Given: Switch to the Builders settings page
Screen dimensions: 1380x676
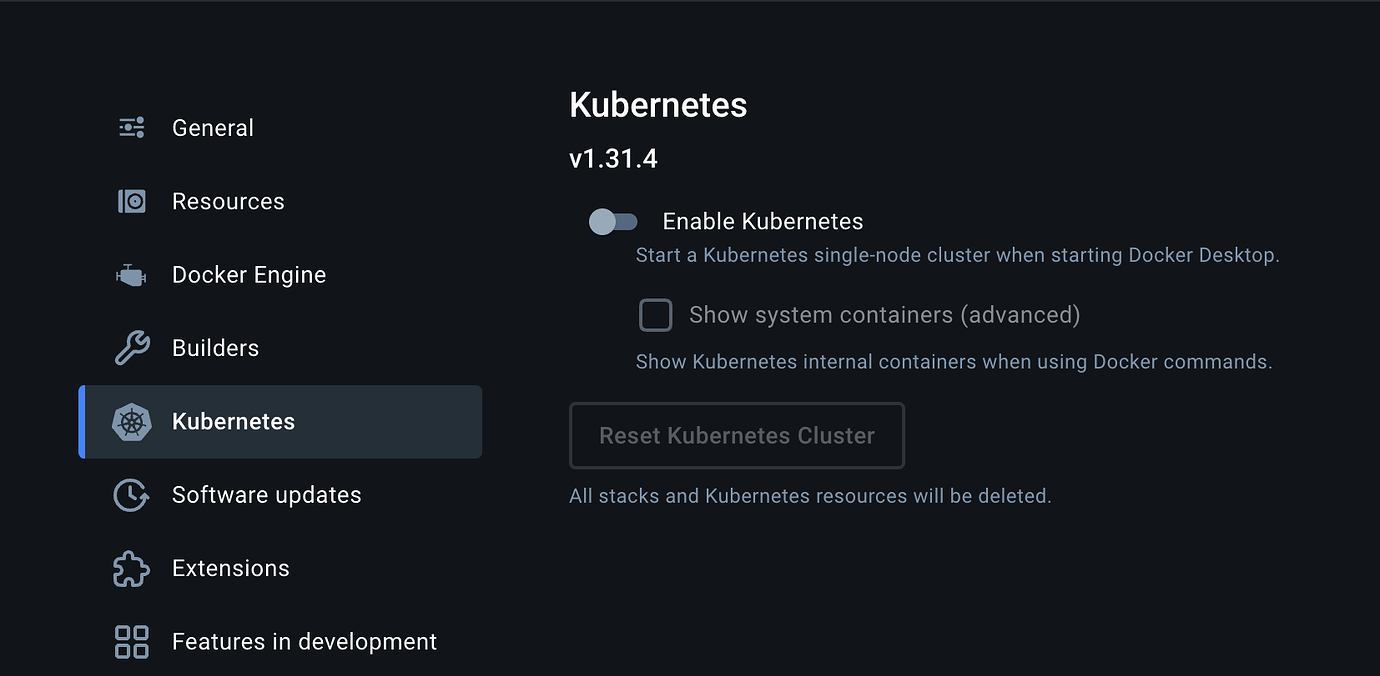Looking at the screenshot, I should [215, 348].
